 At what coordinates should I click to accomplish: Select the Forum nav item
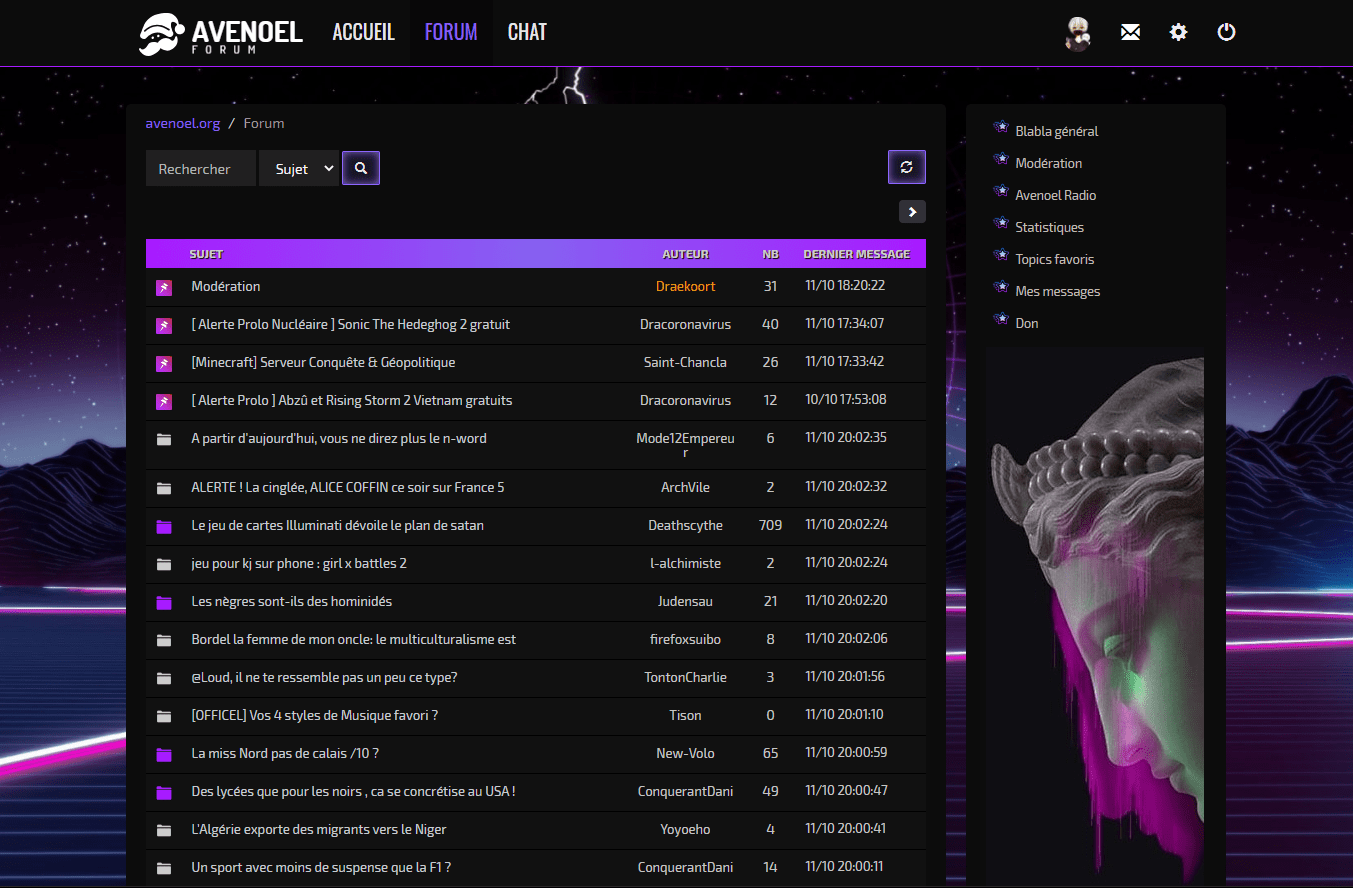(451, 32)
